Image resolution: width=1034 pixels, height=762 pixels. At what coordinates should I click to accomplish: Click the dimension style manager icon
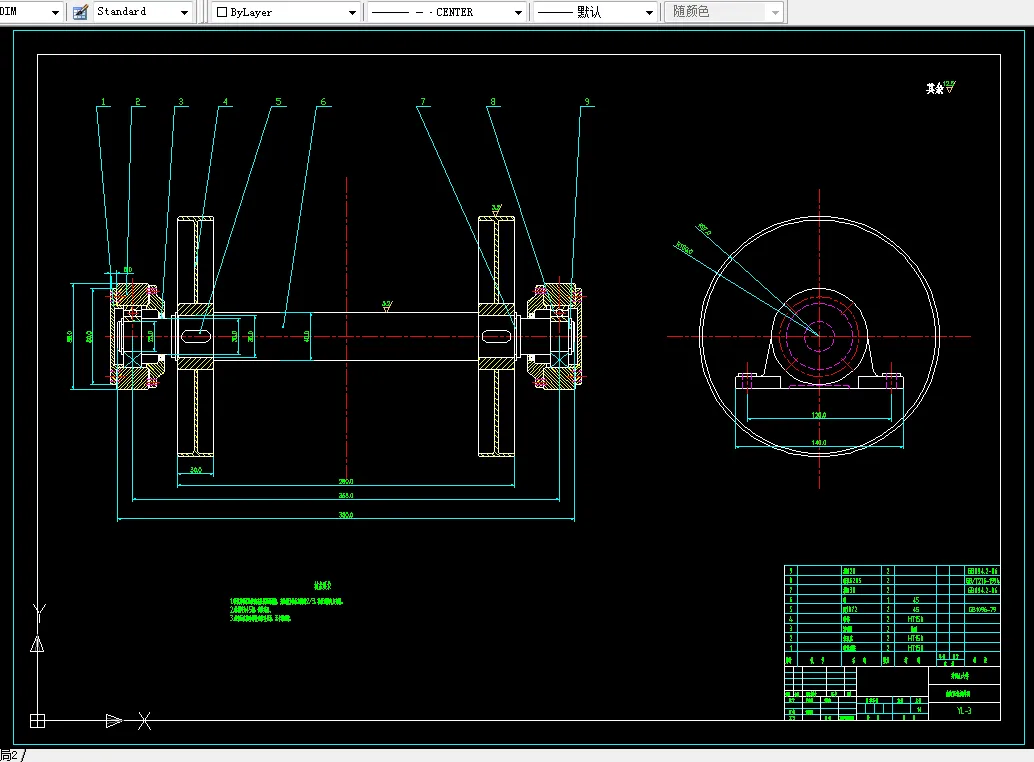click(80, 12)
